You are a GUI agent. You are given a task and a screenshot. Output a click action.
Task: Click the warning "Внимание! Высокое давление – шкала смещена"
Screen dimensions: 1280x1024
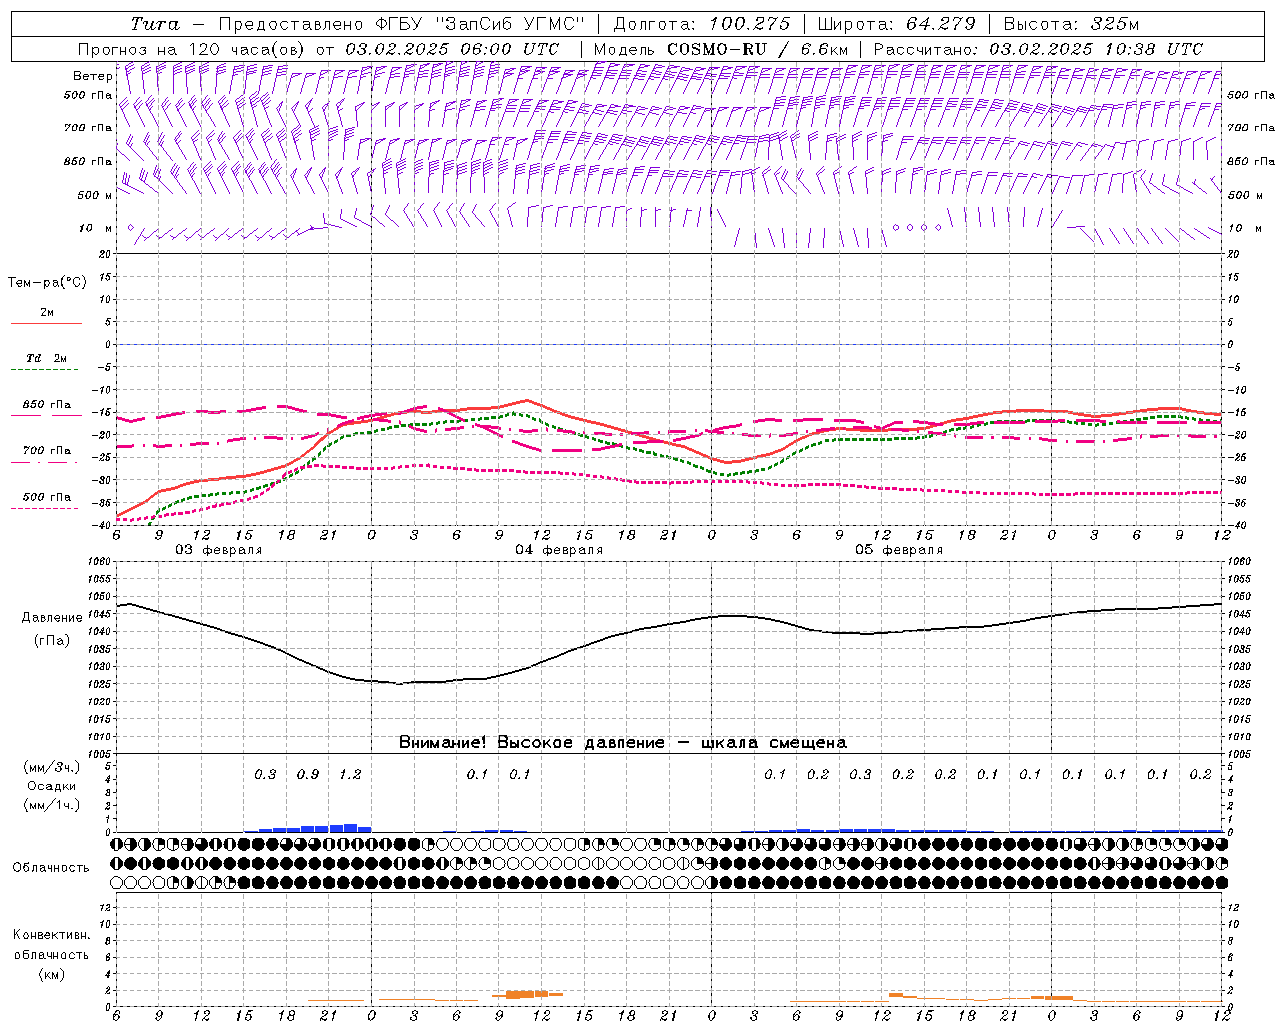click(623, 743)
